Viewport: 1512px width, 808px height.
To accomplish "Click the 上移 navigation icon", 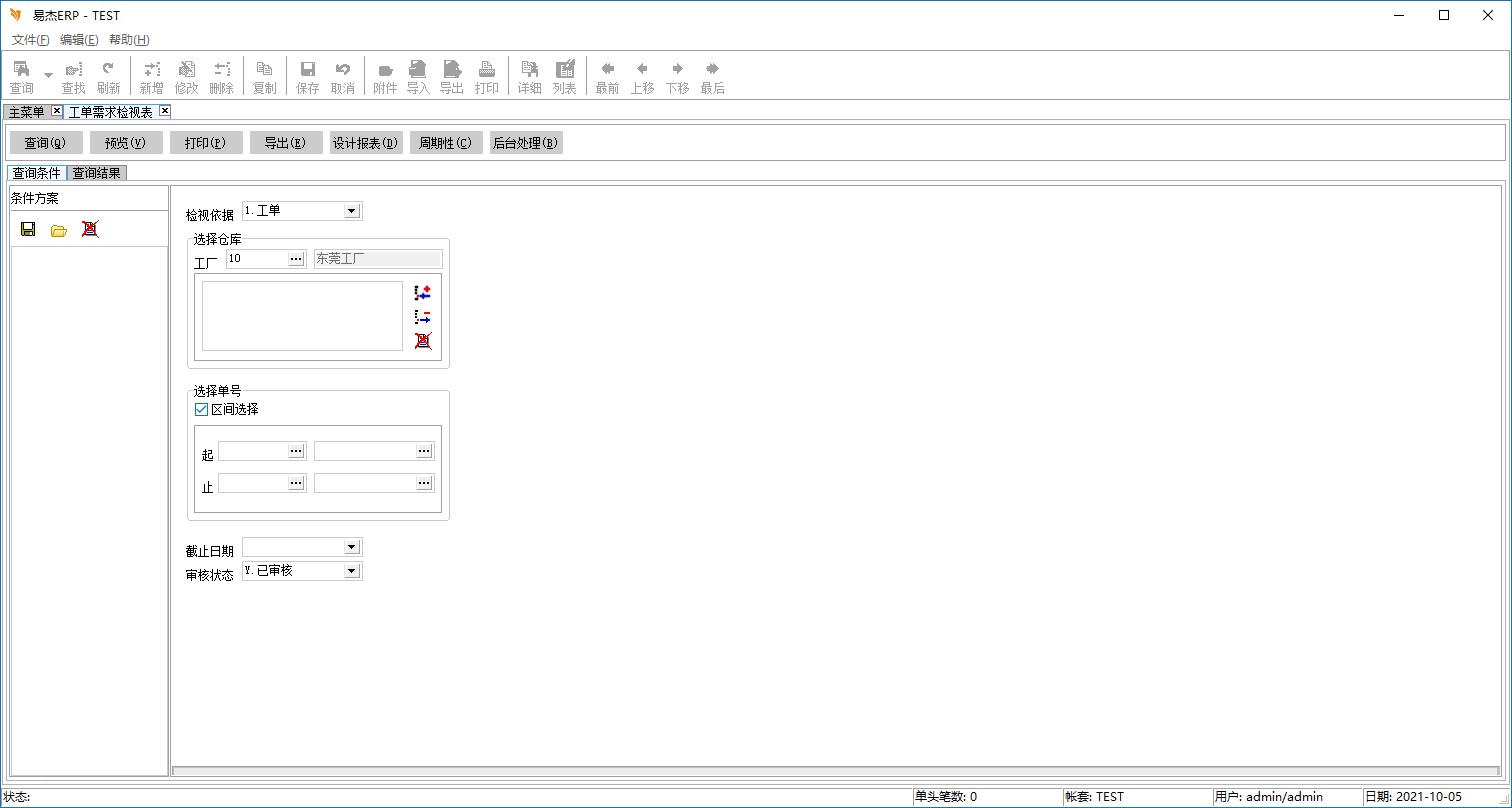I will (642, 77).
